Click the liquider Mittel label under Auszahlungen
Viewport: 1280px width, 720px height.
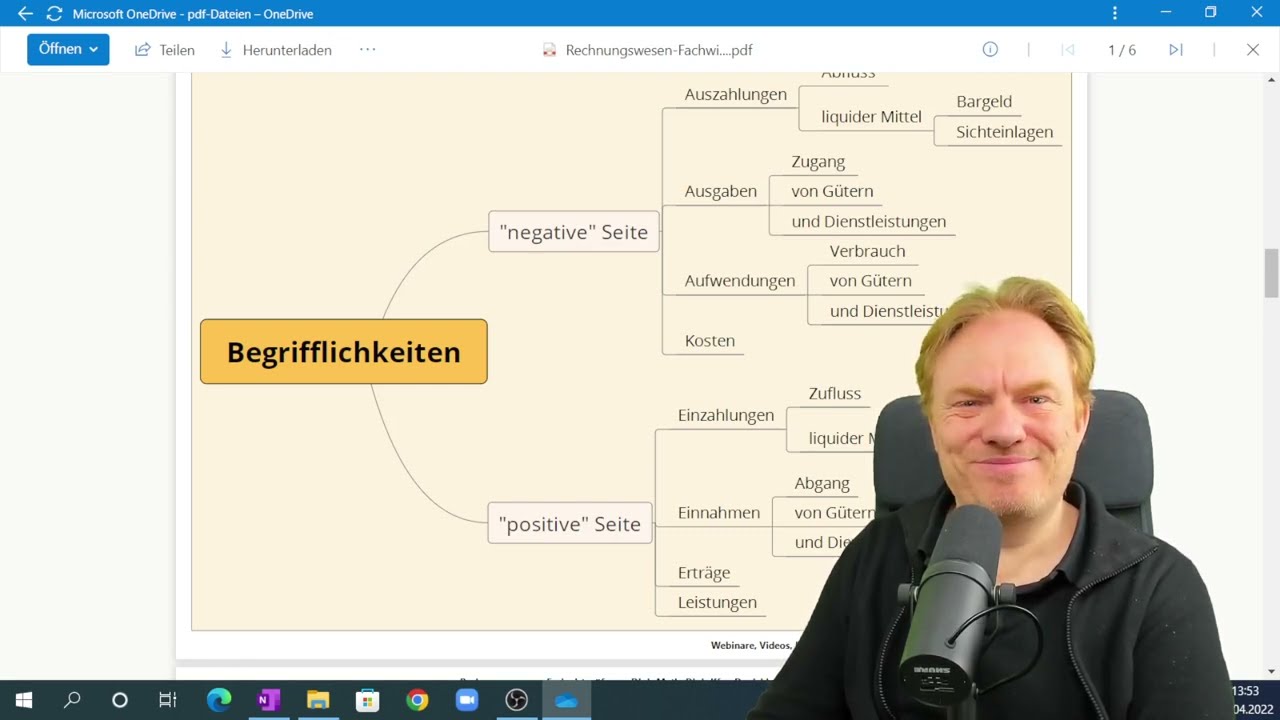871,117
